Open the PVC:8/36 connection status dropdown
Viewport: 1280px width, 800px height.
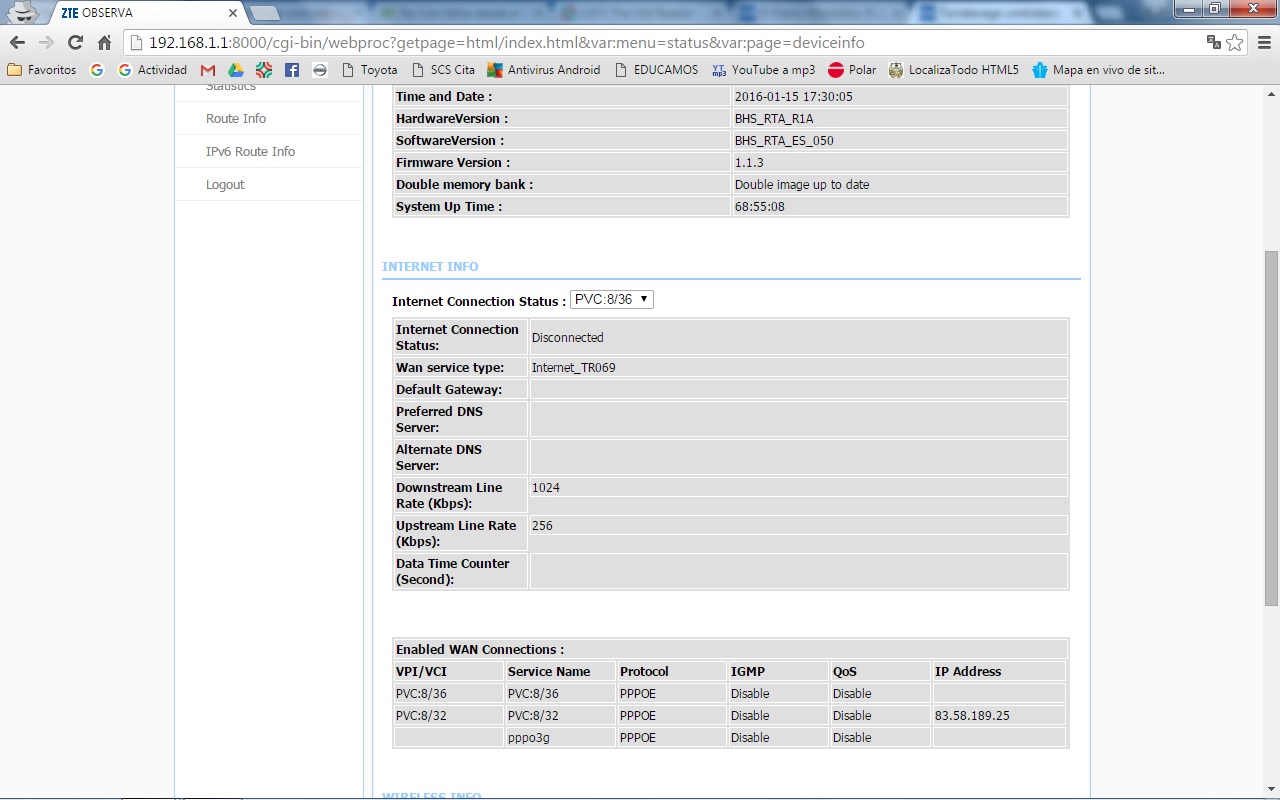click(x=612, y=300)
